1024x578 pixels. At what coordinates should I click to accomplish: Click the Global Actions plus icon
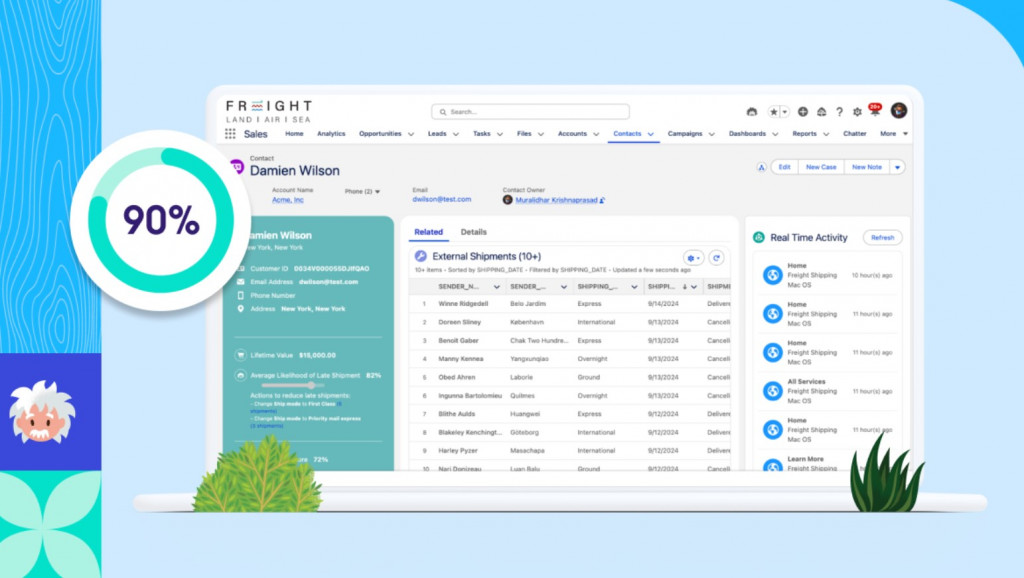[803, 112]
